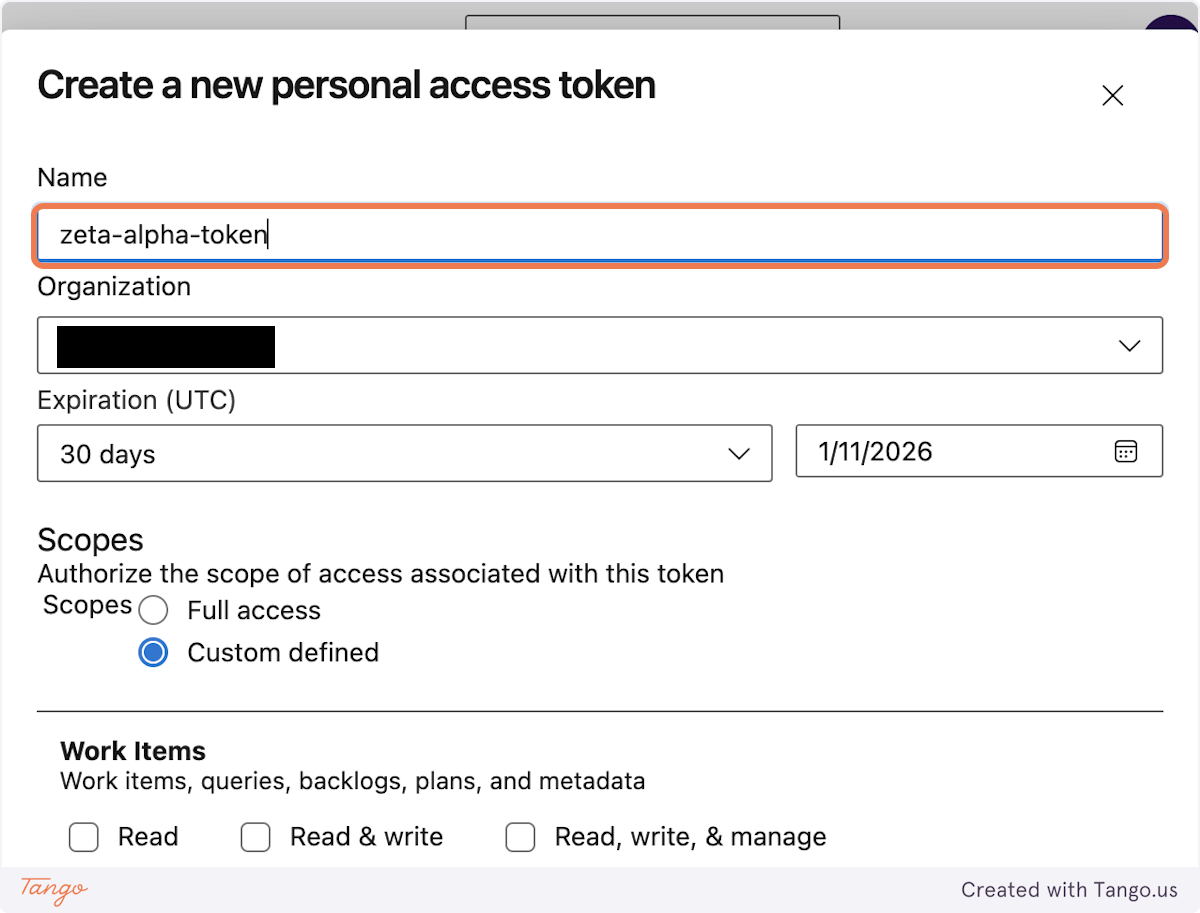The image size is (1200, 913).
Task: Click the Tango logo in the footer
Action: [x=51, y=890]
